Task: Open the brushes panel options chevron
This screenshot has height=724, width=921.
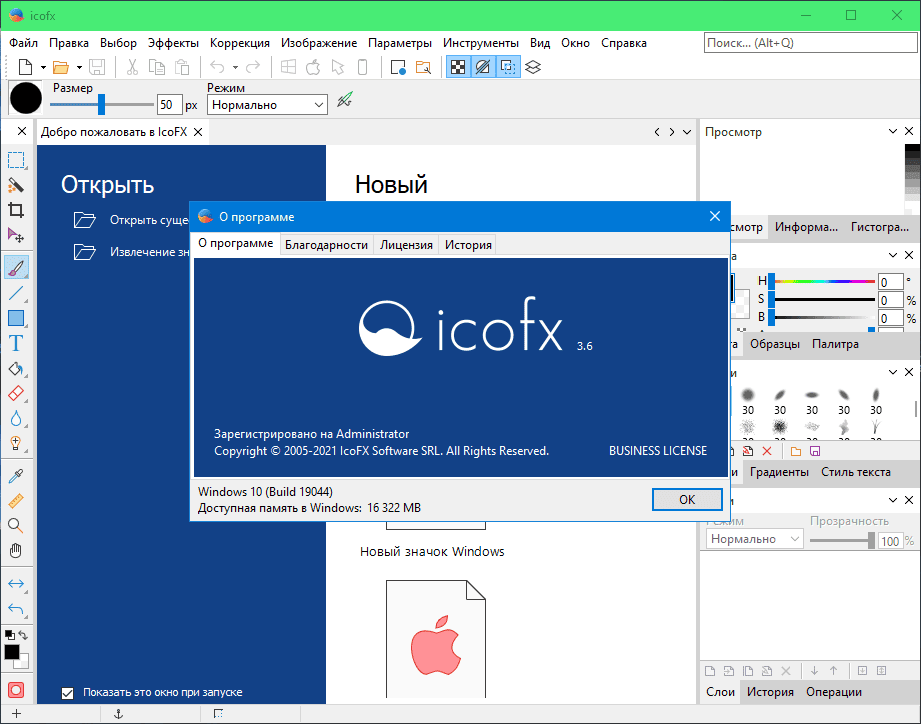Action: tap(893, 372)
